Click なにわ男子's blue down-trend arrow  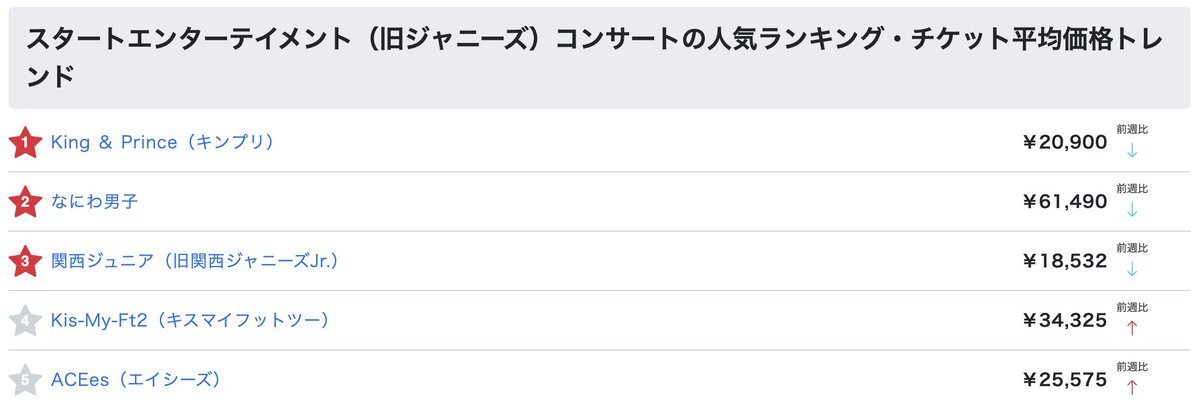pos(1132,210)
